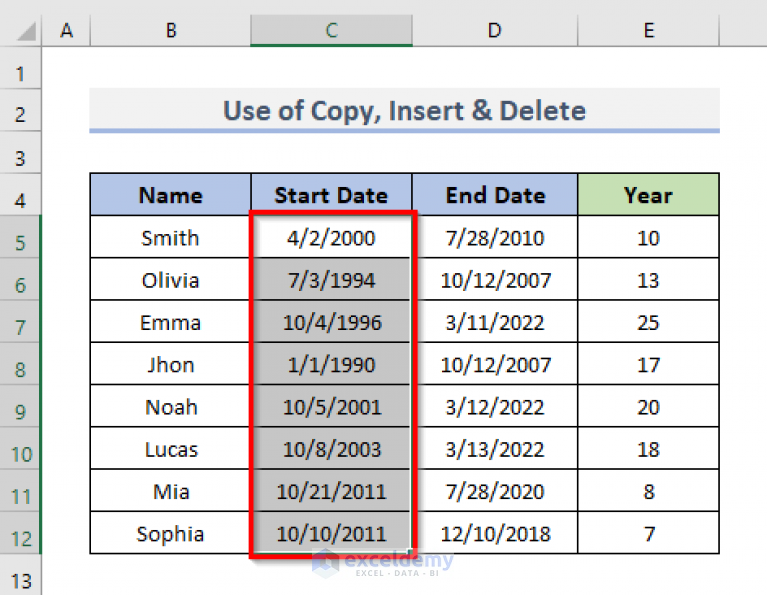Select row 2 header
767x595 pixels.
pos(20,111)
